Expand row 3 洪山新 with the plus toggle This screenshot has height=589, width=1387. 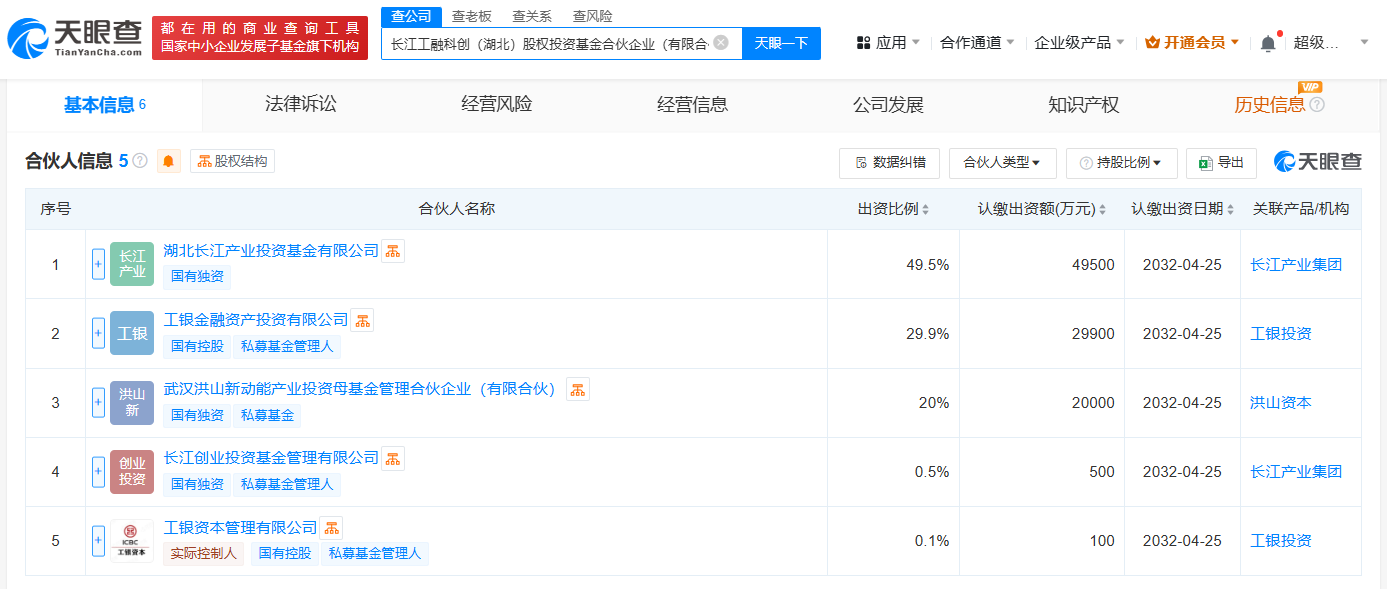98,402
